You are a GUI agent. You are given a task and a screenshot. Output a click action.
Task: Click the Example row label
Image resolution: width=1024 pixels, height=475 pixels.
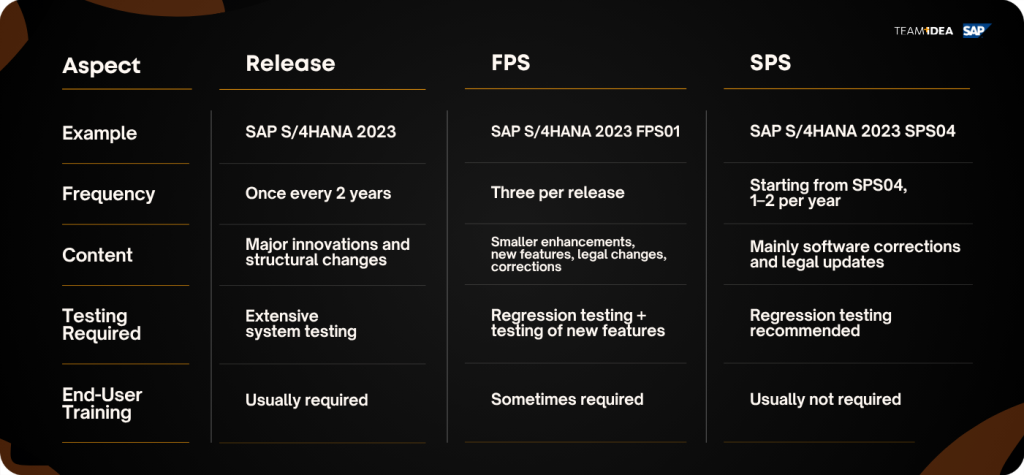100,133
